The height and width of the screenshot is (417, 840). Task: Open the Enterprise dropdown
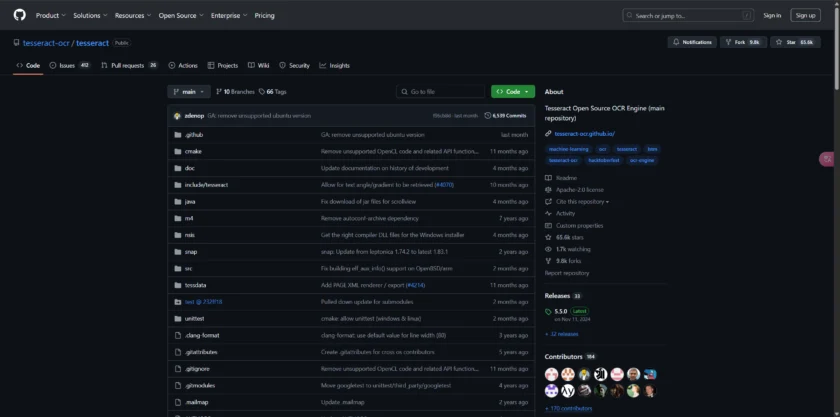coord(229,16)
